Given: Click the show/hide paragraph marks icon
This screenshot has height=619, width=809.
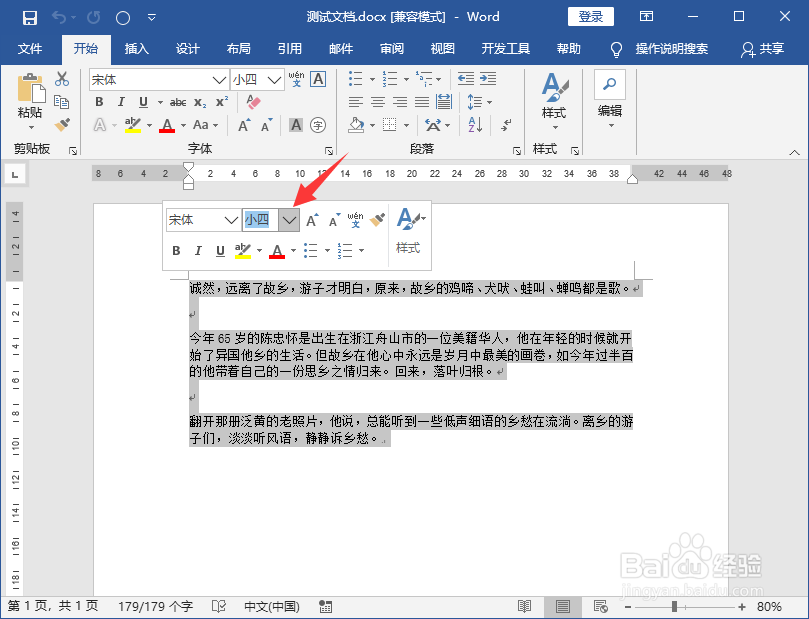Looking at the screenshot, I should coord(506,124).
